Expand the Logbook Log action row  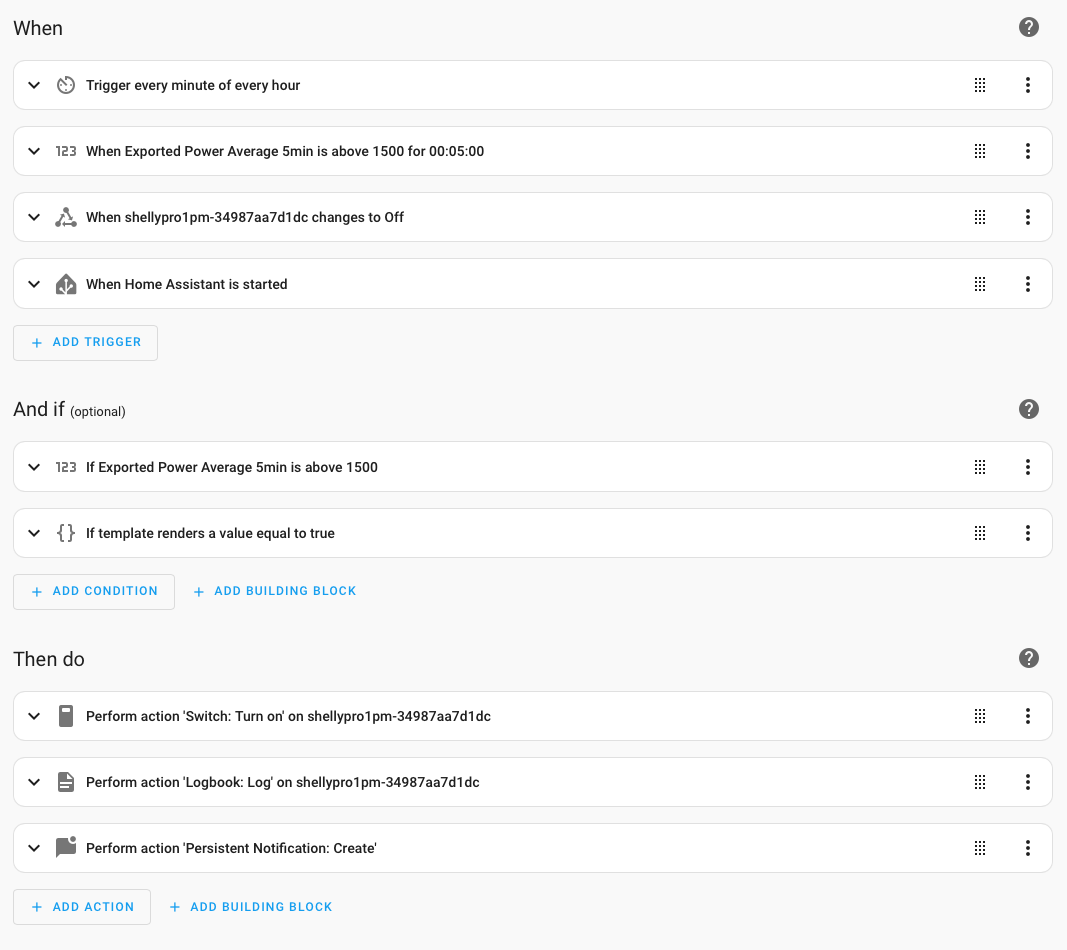pyautogui.click(x=34, y=782)
